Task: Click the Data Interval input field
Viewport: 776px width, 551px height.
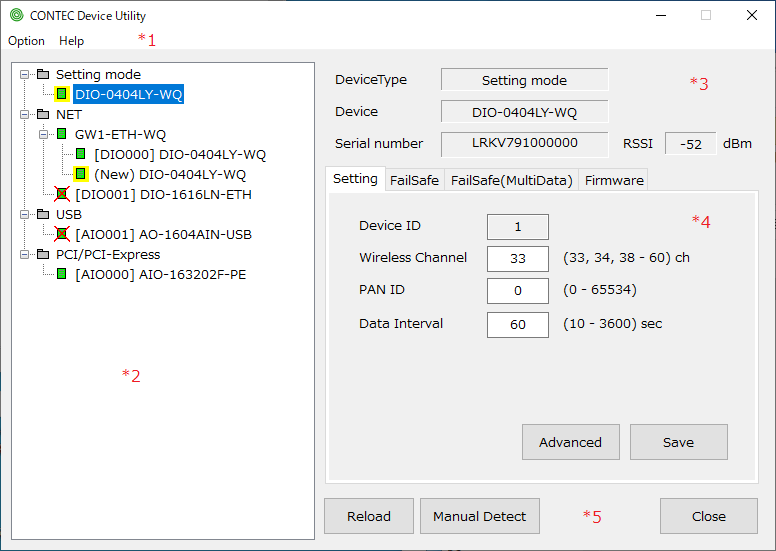Action: point(518,325)
